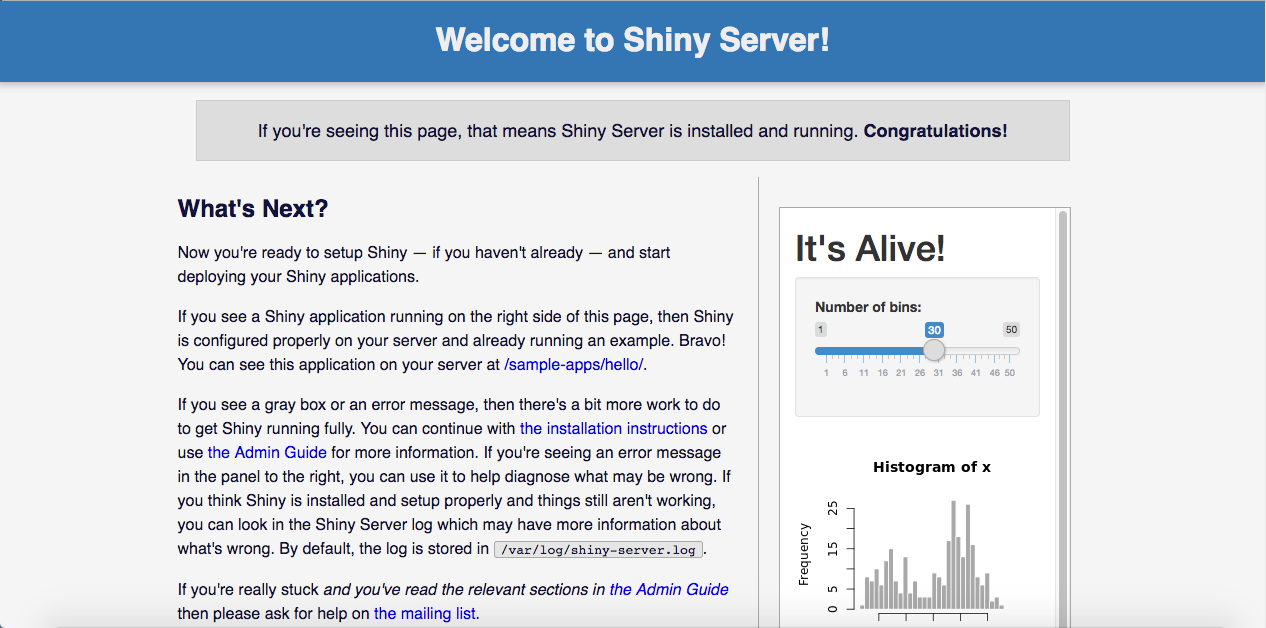This screenshot has height=628, width=1266.
Task: Open the italic Admin Guide link
Action: click(x=669, y=589)
